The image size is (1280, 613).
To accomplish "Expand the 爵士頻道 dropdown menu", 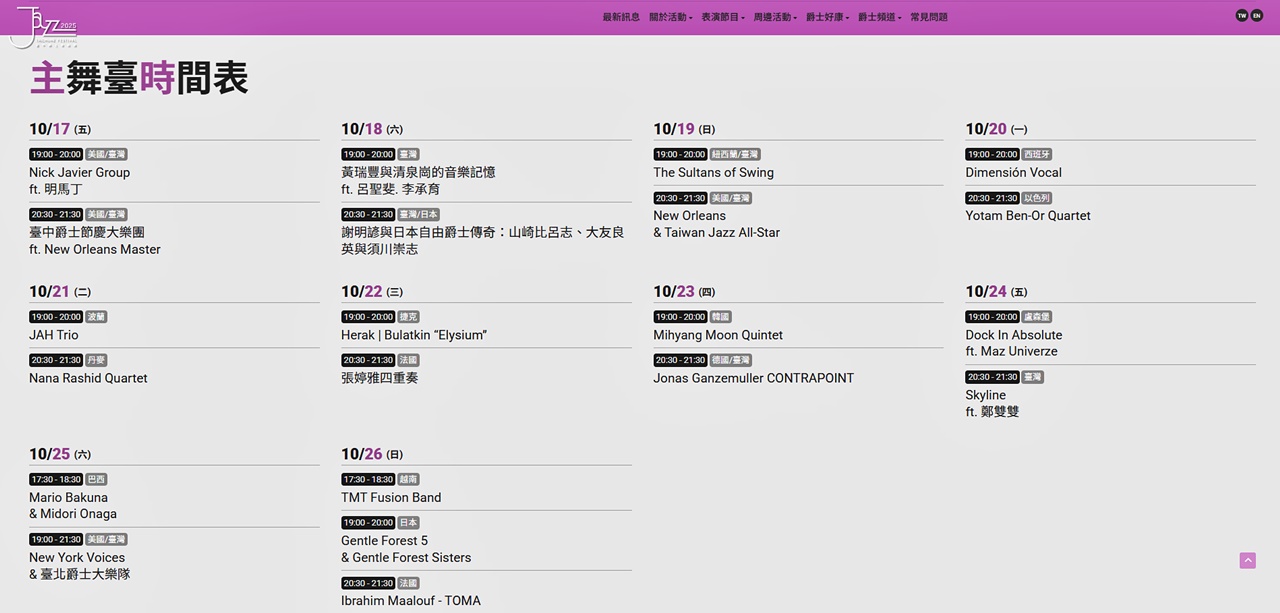I will pos(879,17).
